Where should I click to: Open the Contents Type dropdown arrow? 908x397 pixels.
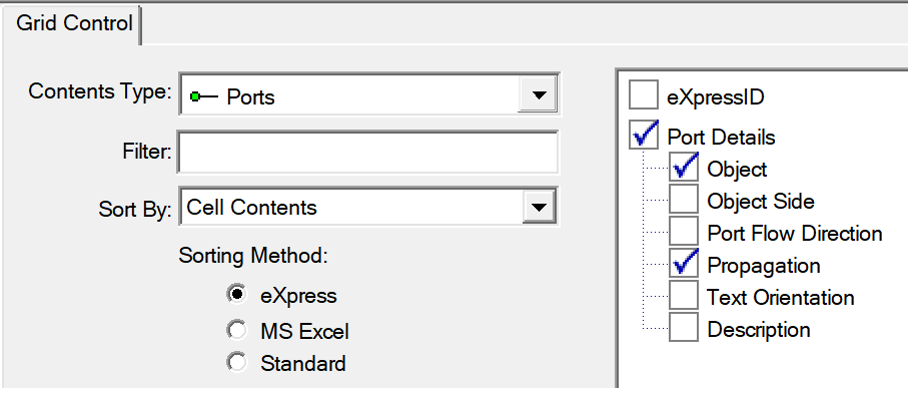point(539,95)
